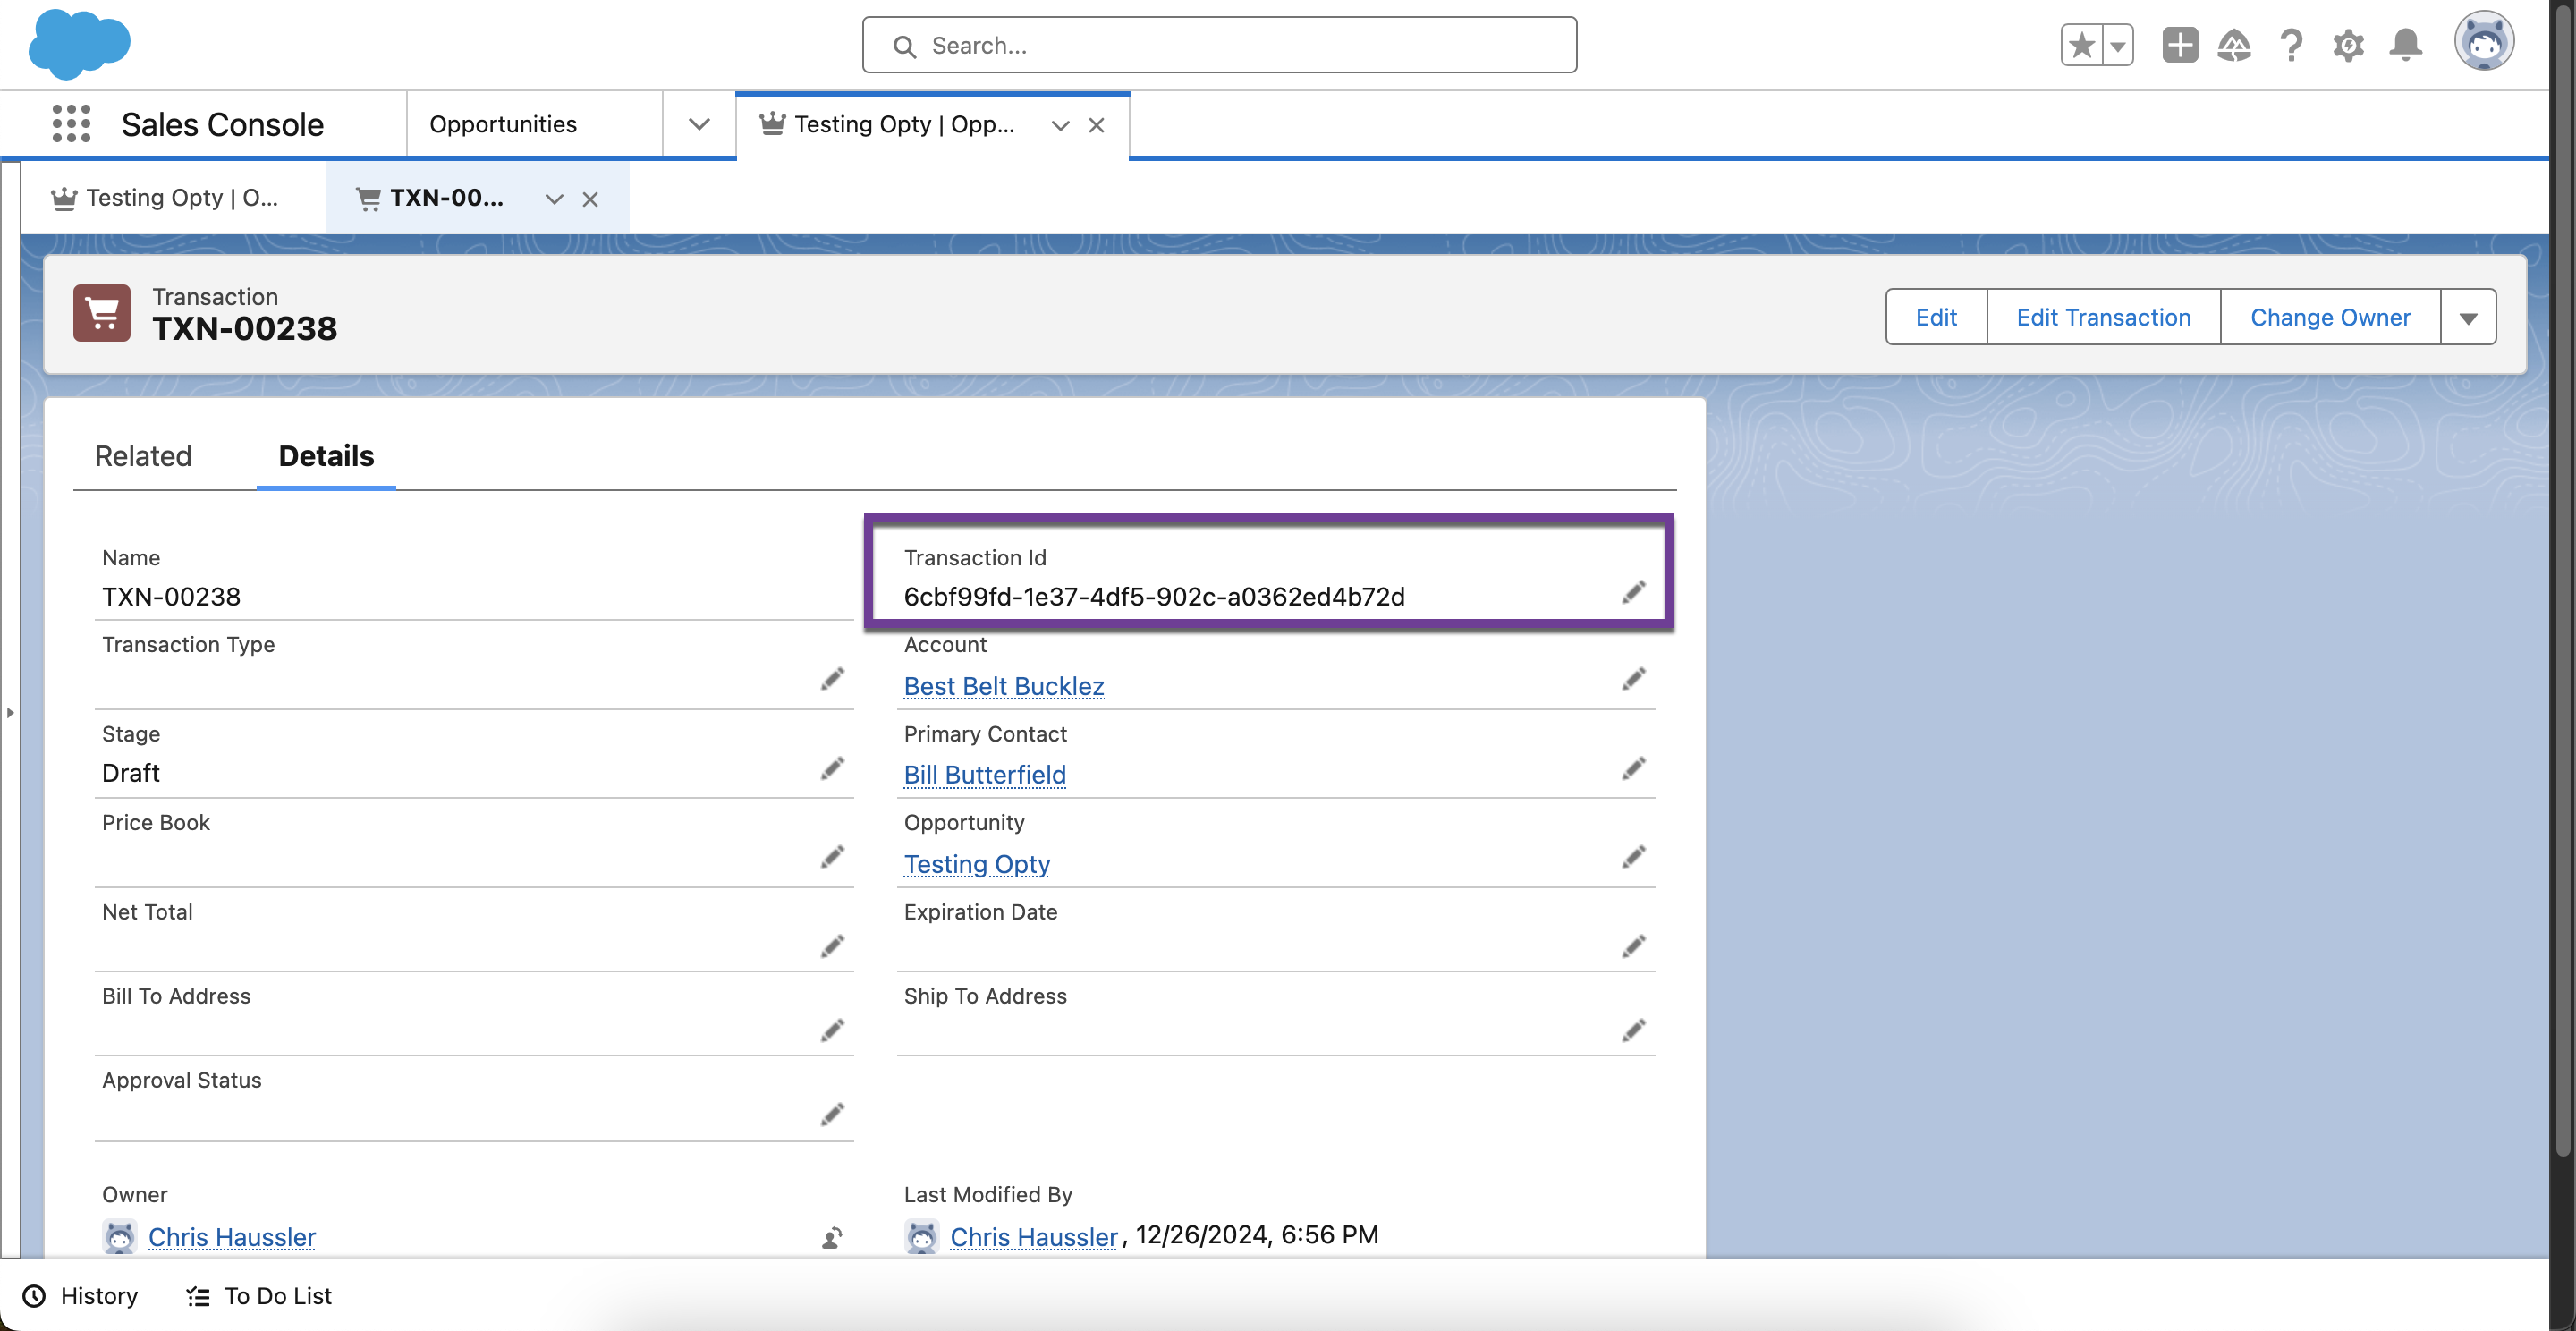Click the Transaction cart record icon
This screenshot has width=2576, height=1331.
[102, 313]
